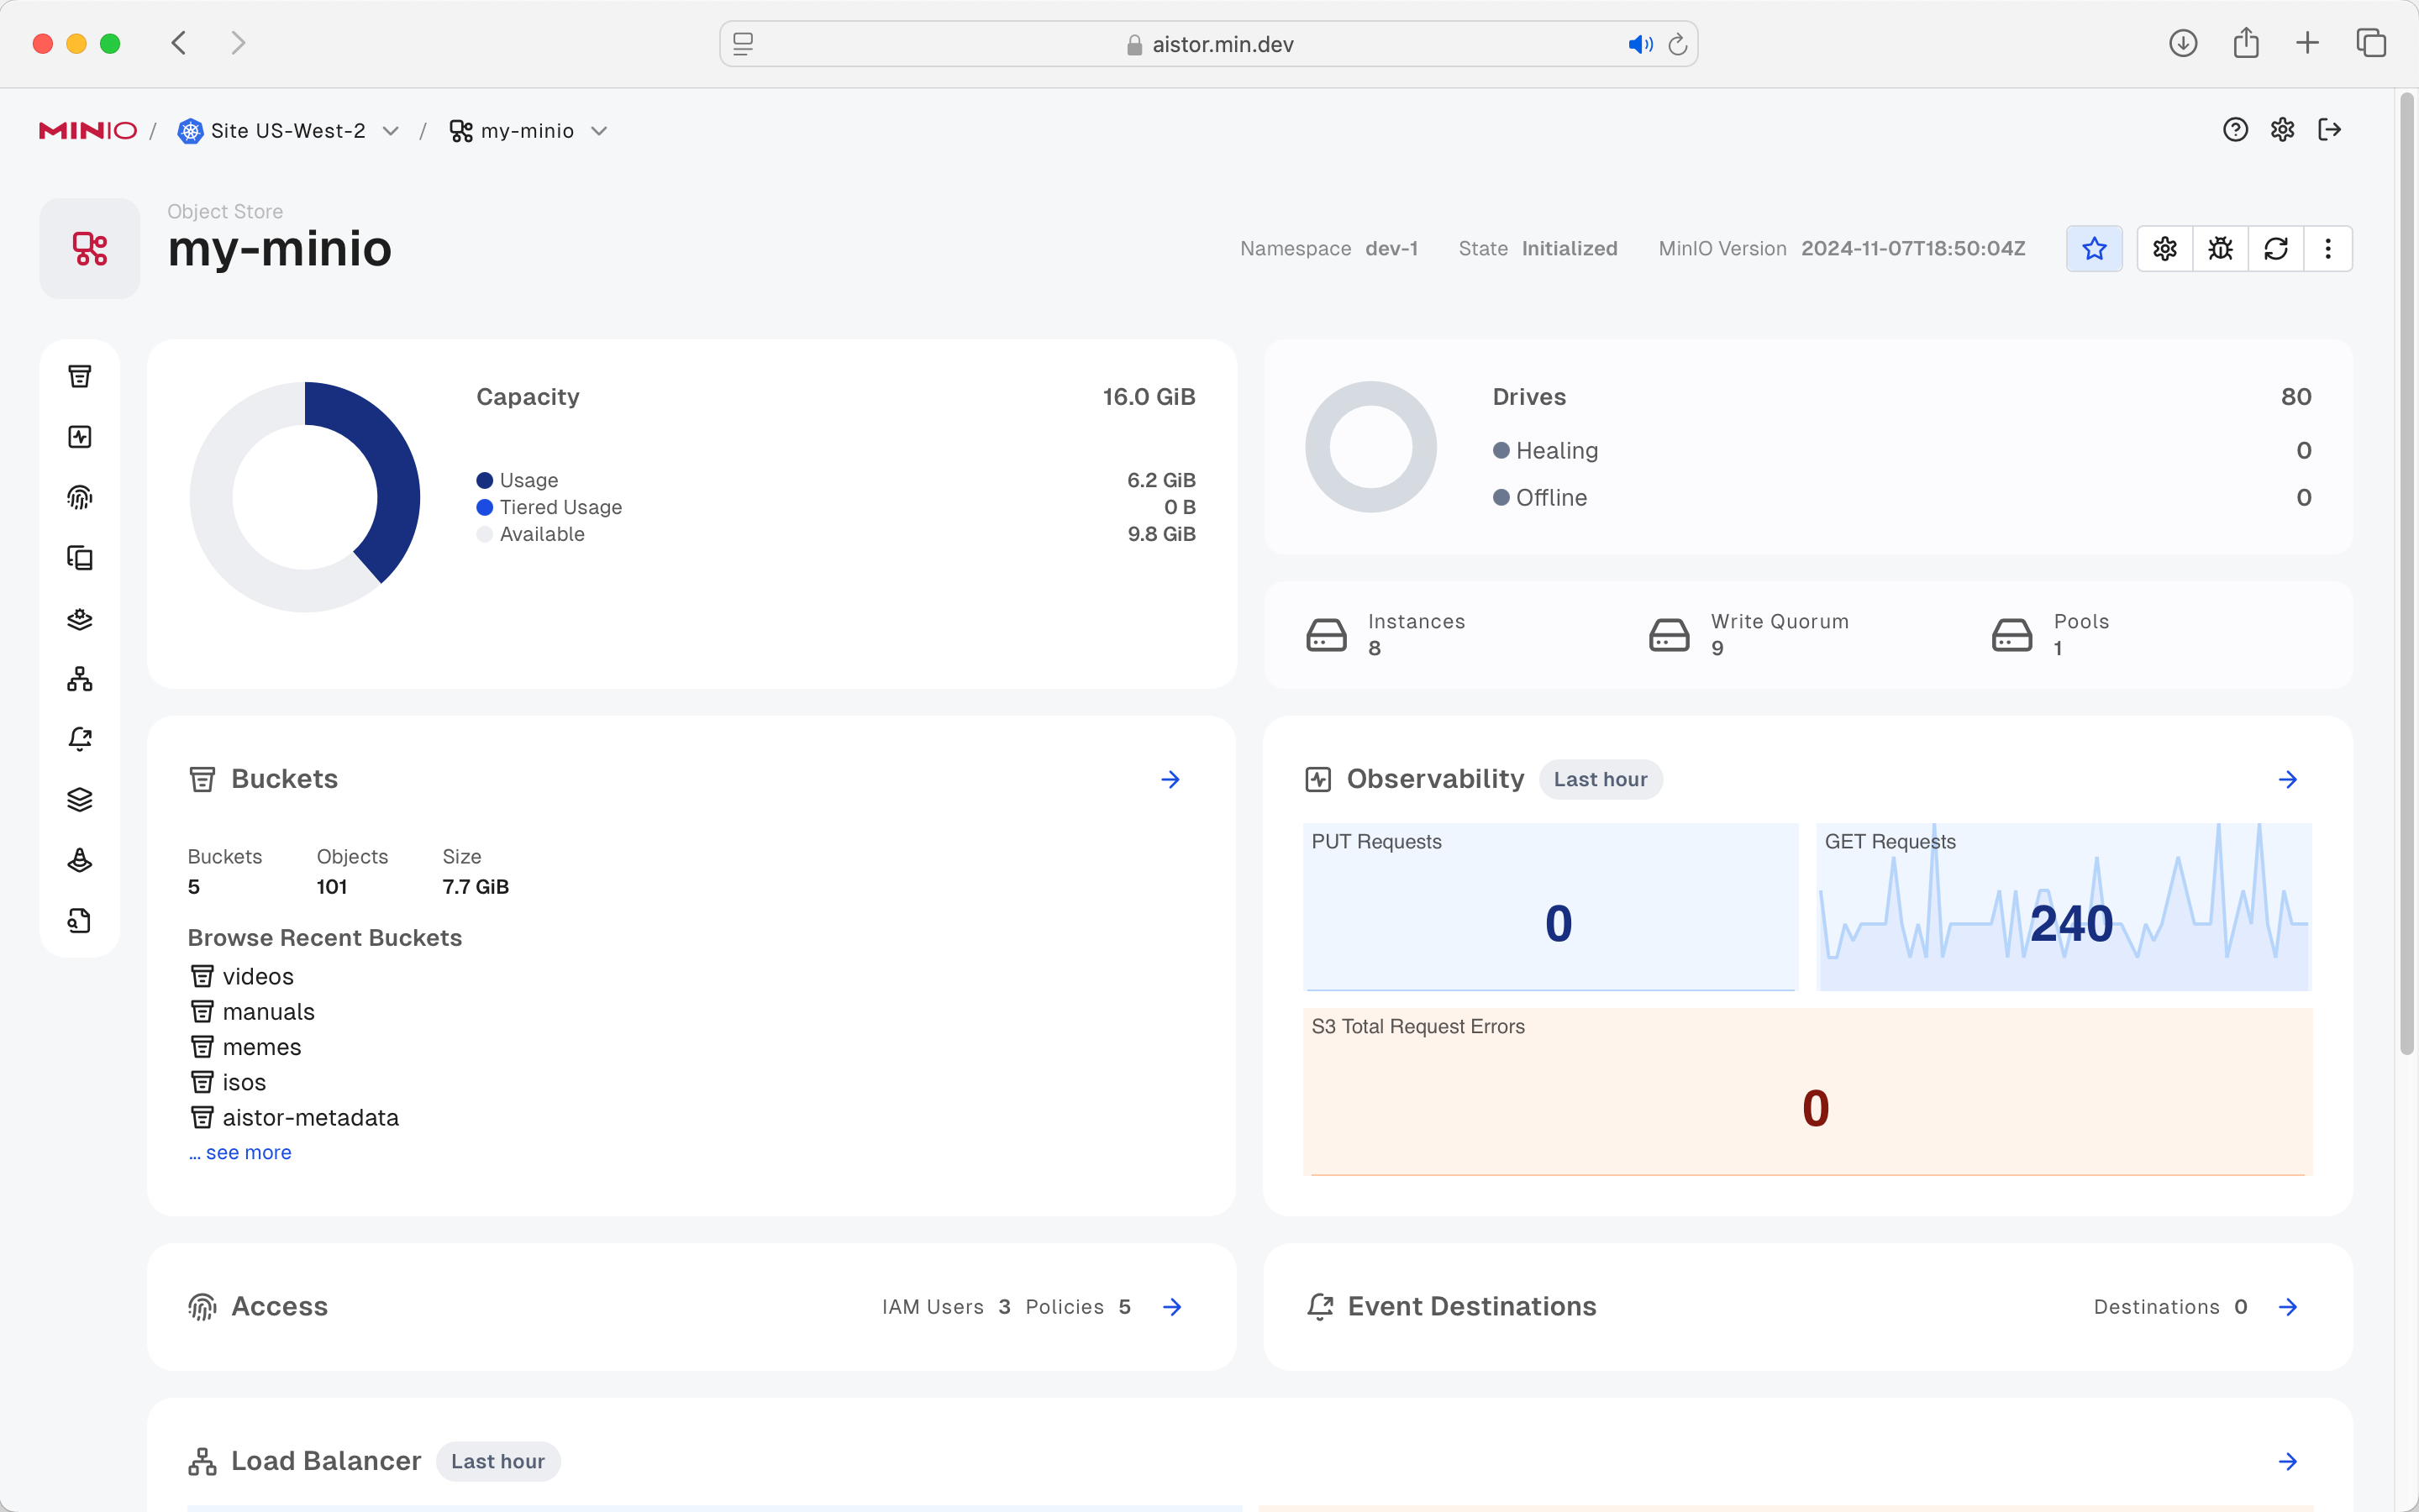
Task: Click the replication copy icon in sidebar
Action: [80, 558]
